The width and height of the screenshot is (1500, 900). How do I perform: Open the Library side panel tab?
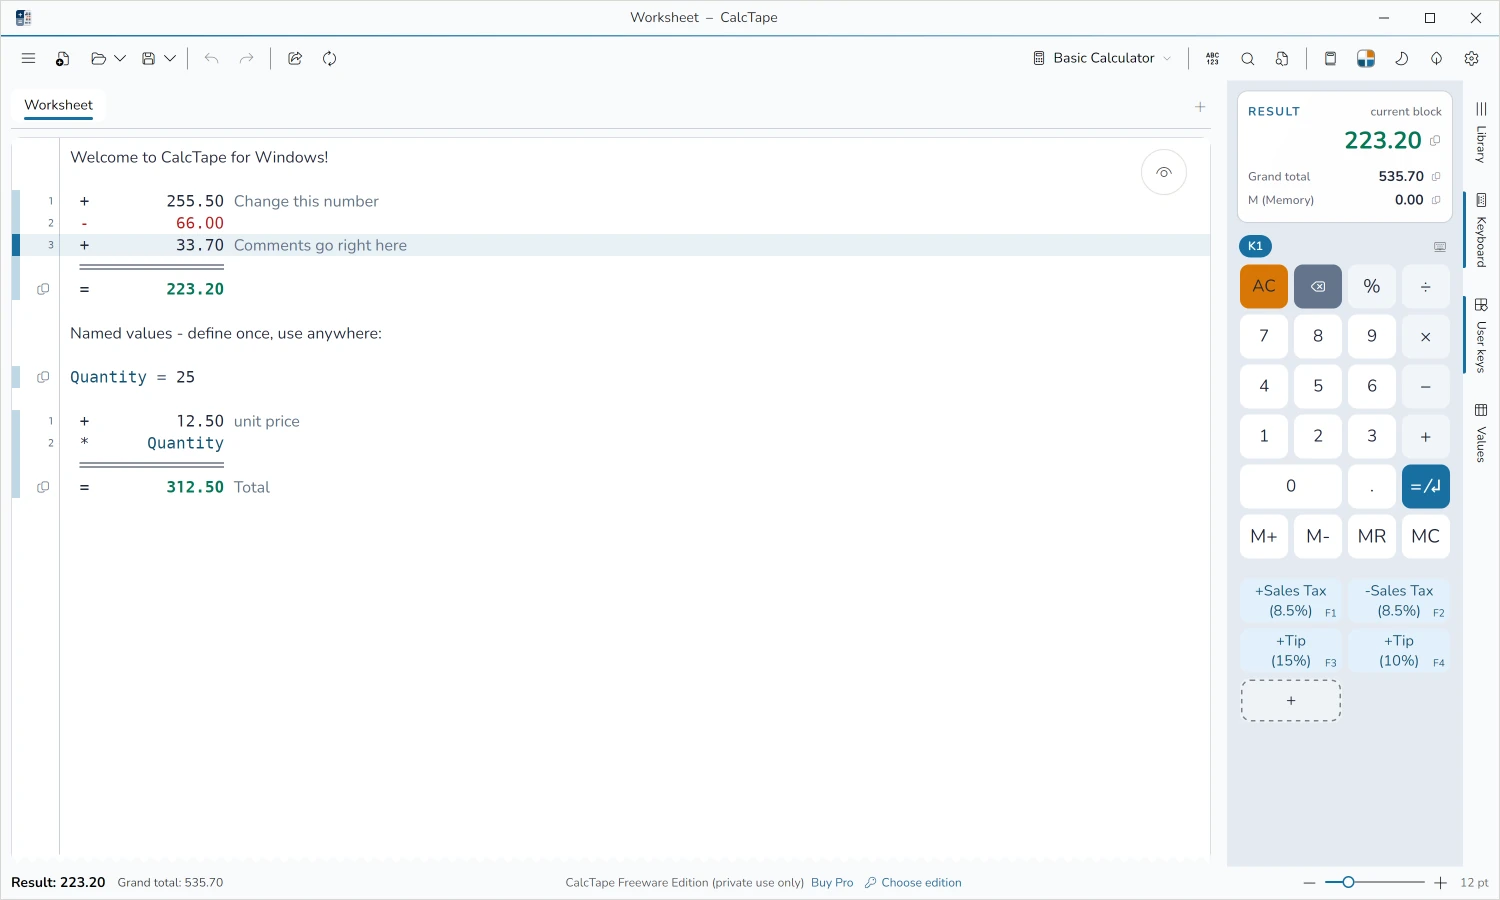pos(1481,133)
